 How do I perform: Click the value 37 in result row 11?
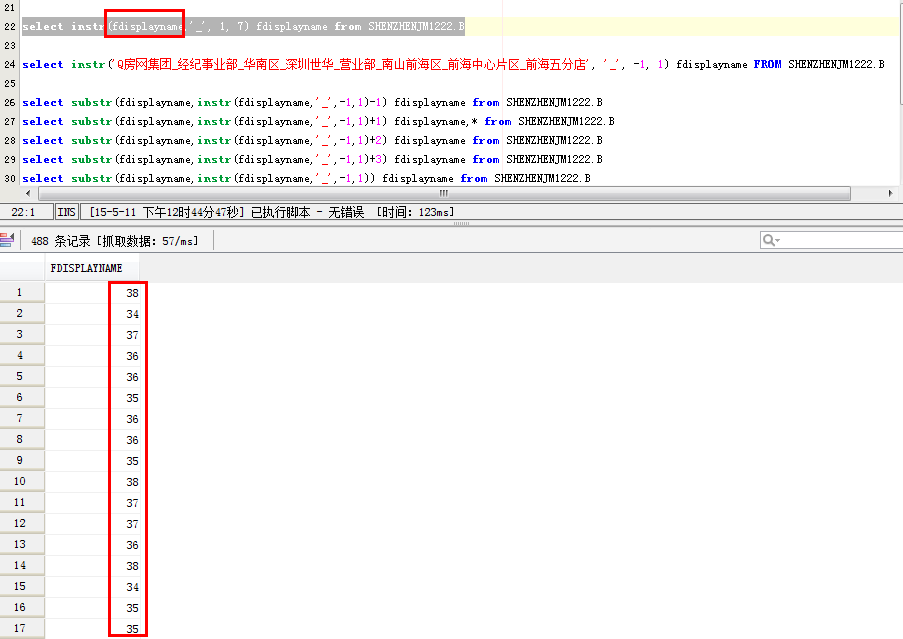(132, 503)
